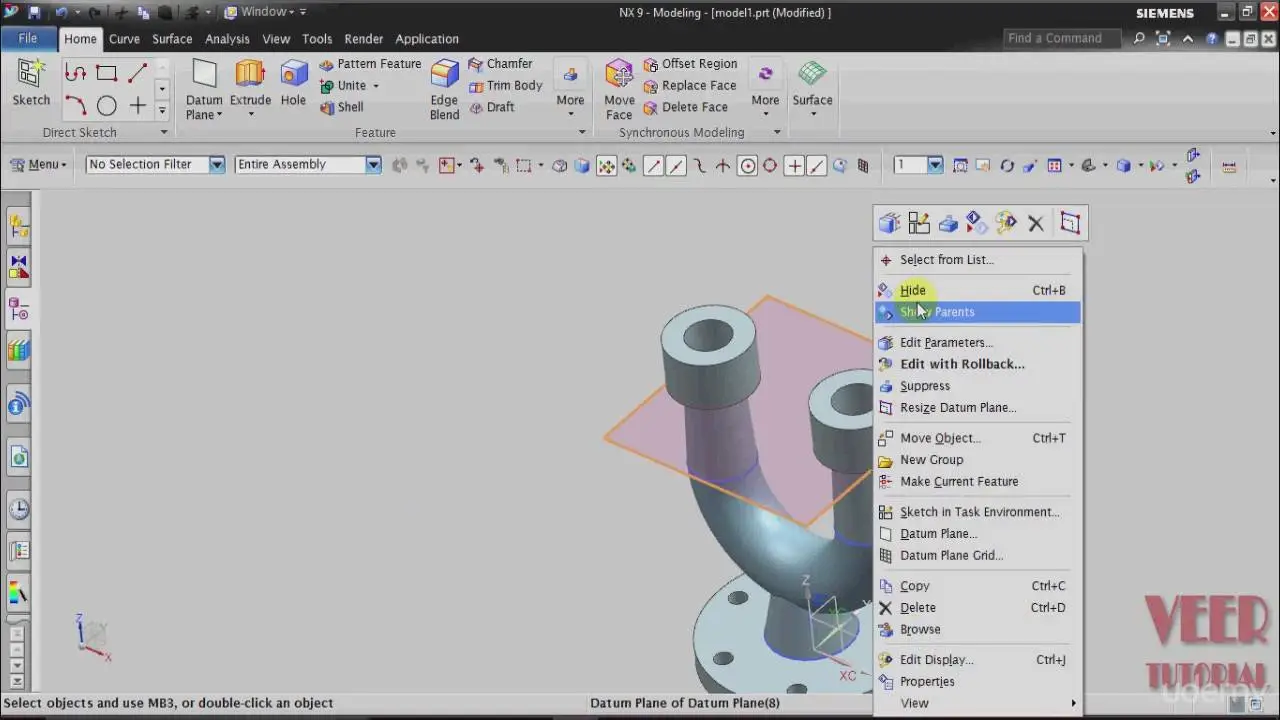This screenshot has height=720, width=1280.
Task: Choose Delete in the context menu
Action: point(978,608)
